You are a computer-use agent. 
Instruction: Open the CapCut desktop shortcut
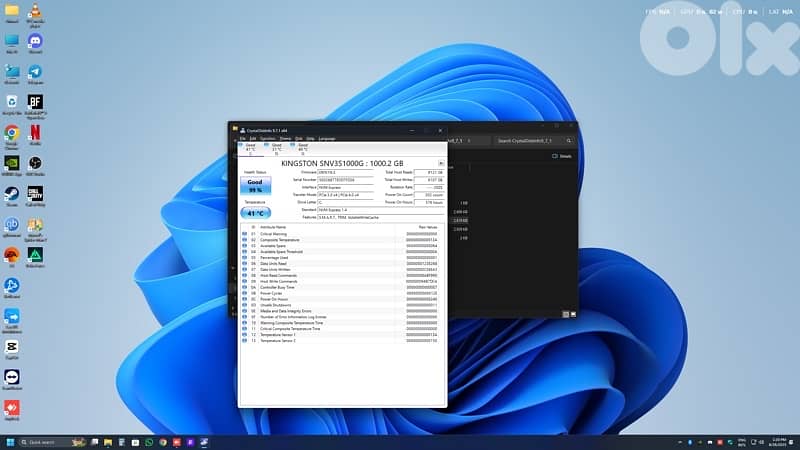(12, 347)
